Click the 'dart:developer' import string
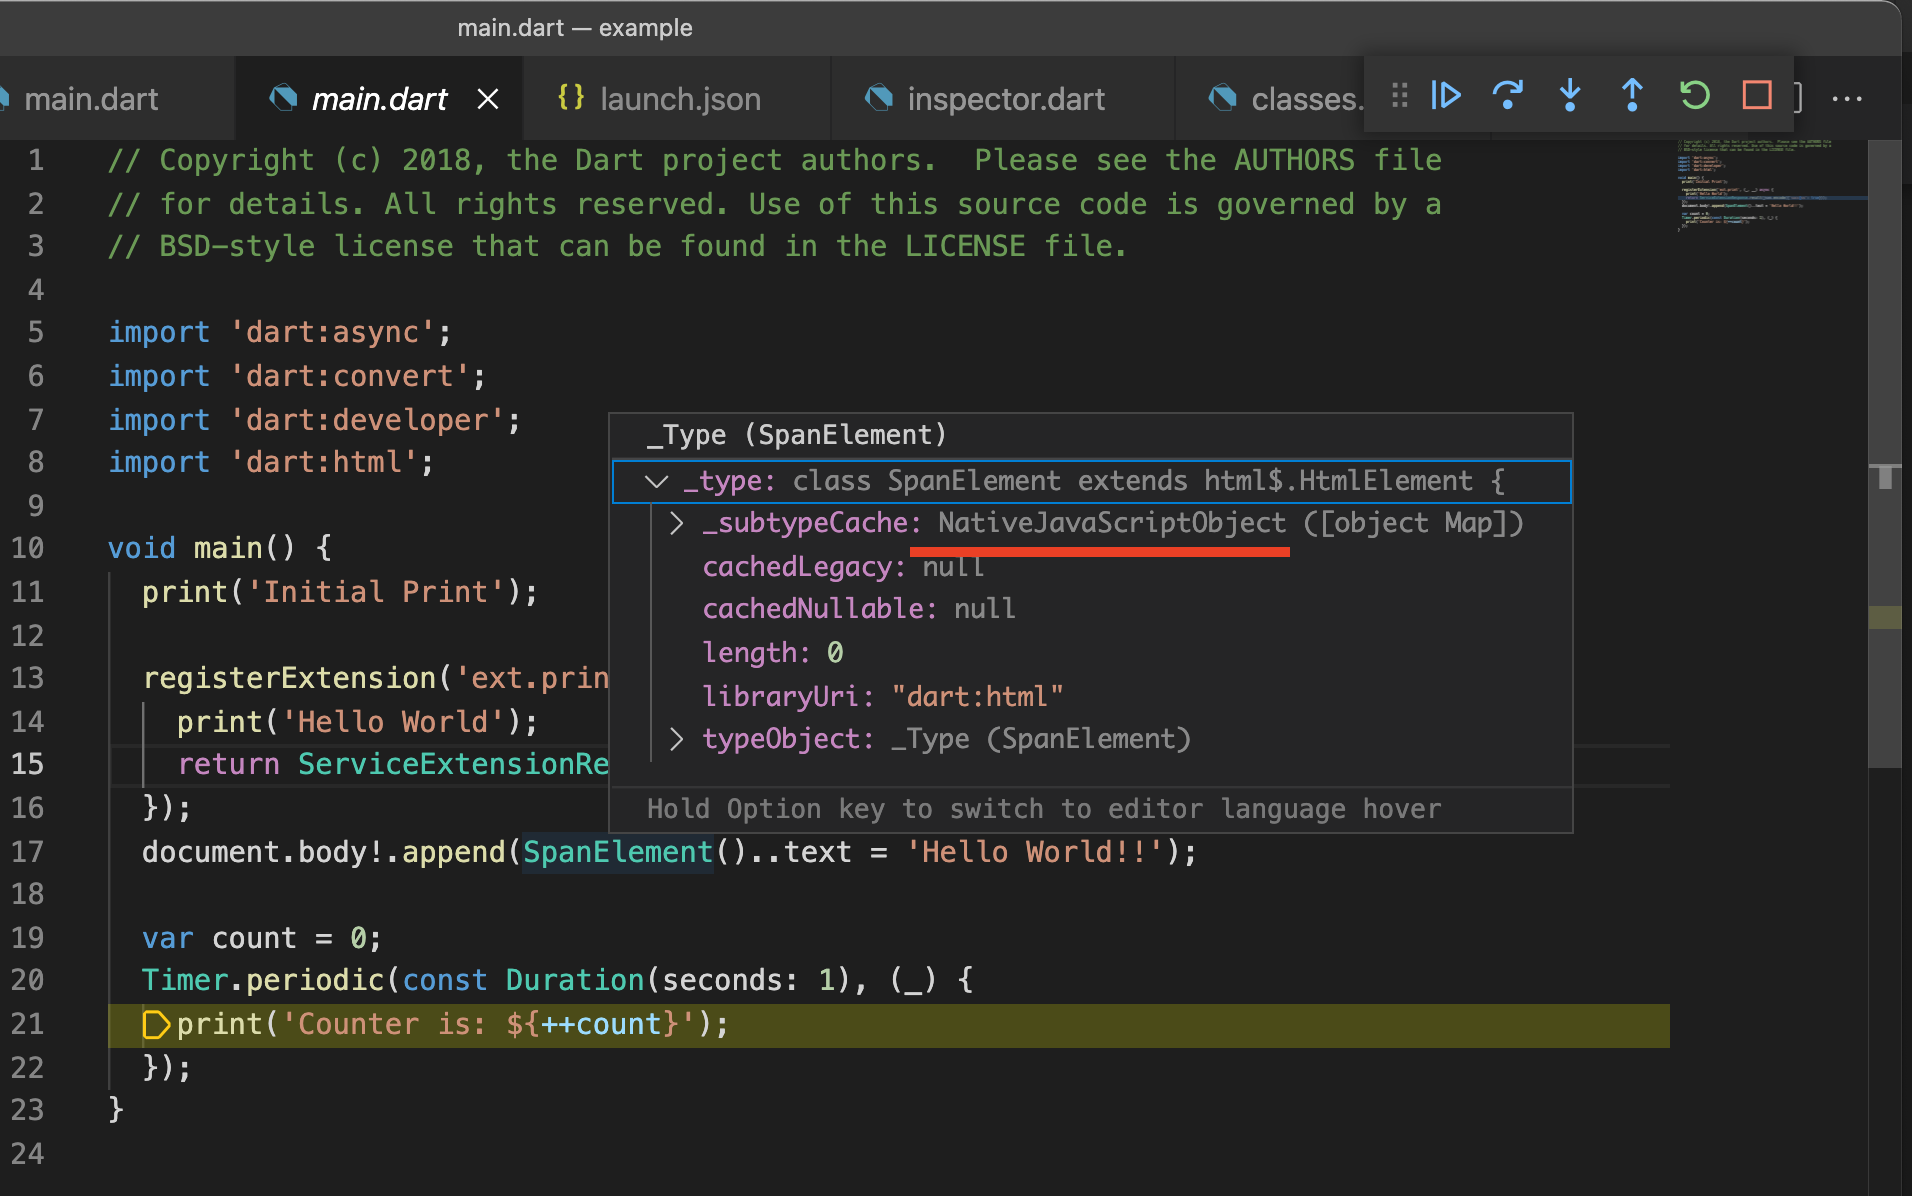 [x=367, y=420]
